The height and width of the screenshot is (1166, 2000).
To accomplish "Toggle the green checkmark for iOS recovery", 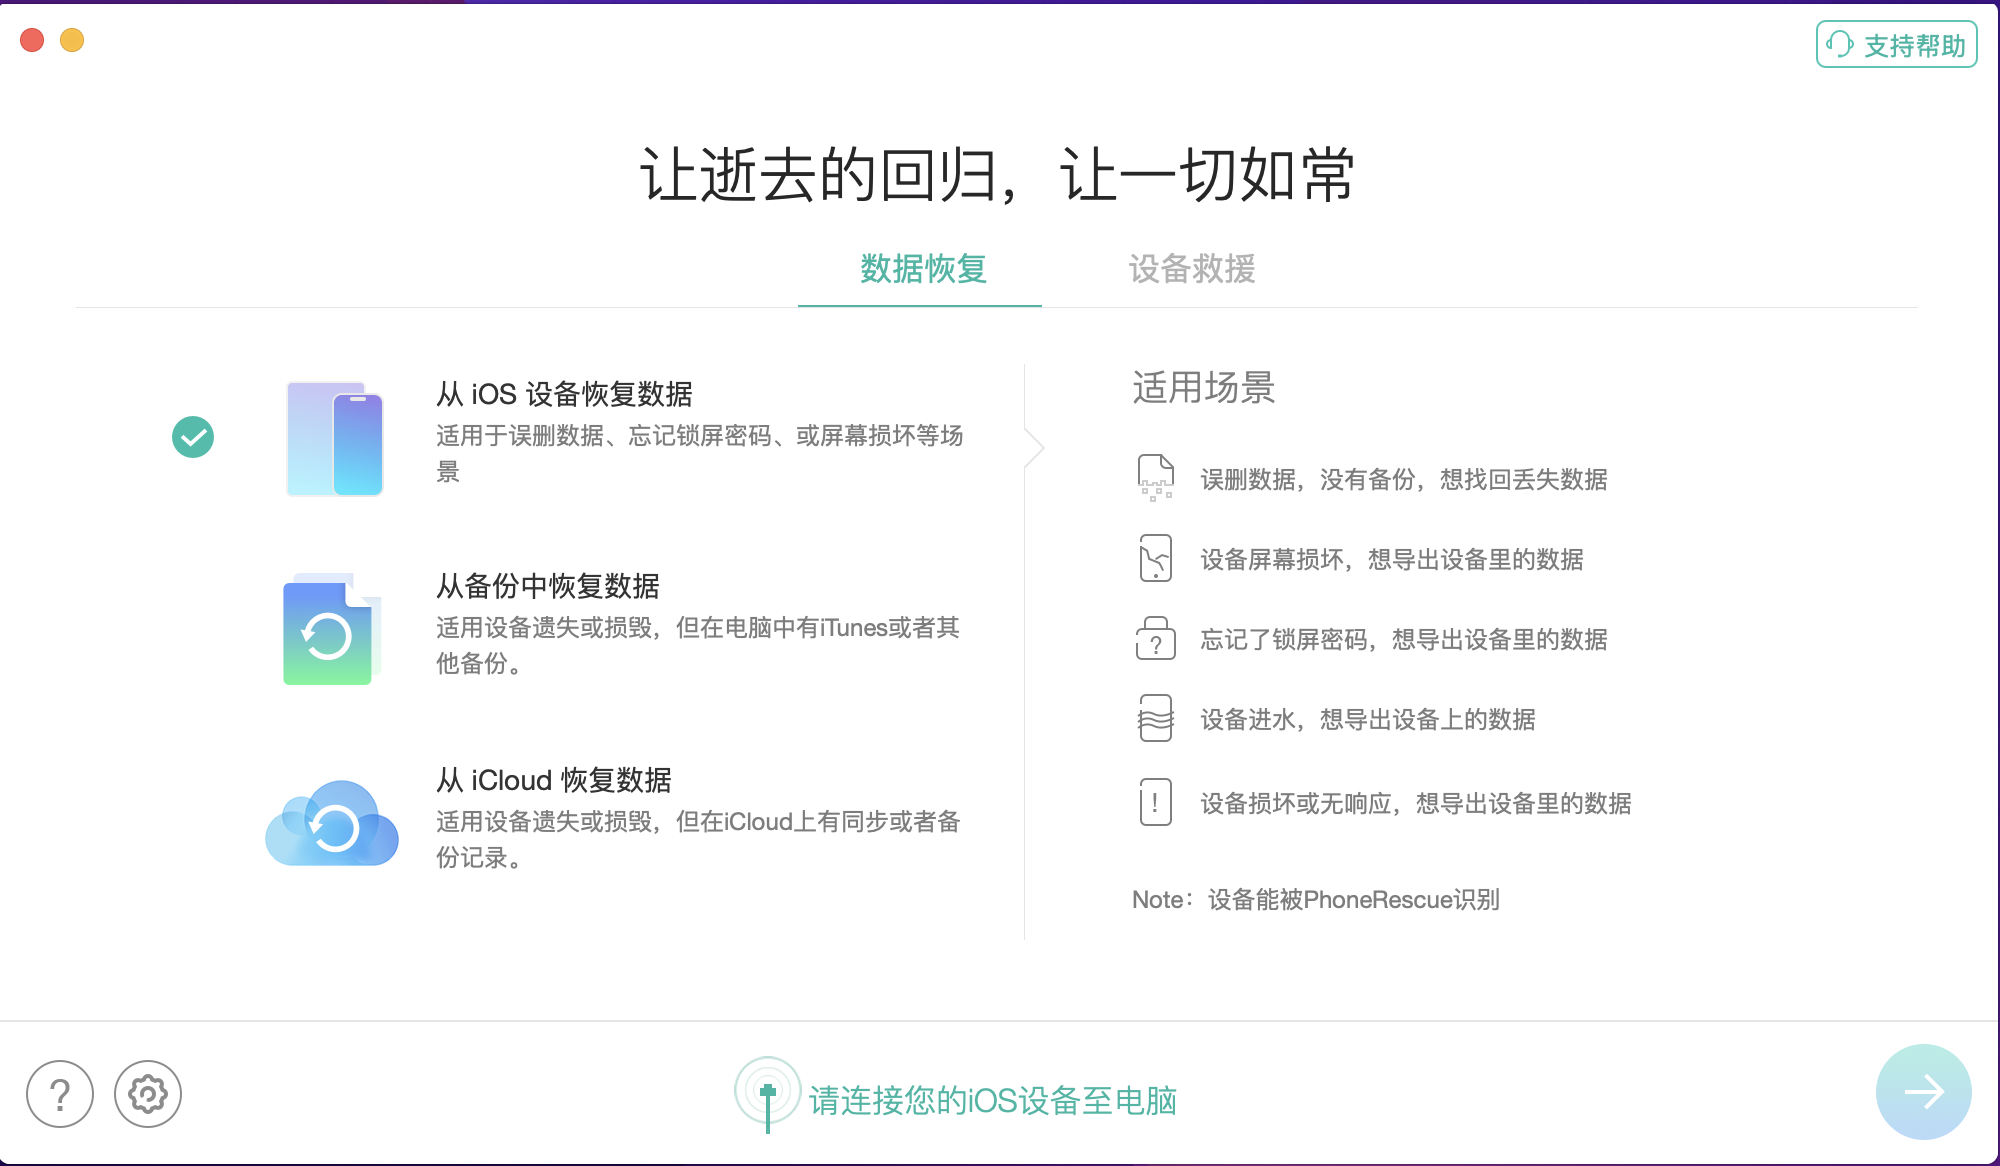I will pyautogui.click(x=193, y=437).
